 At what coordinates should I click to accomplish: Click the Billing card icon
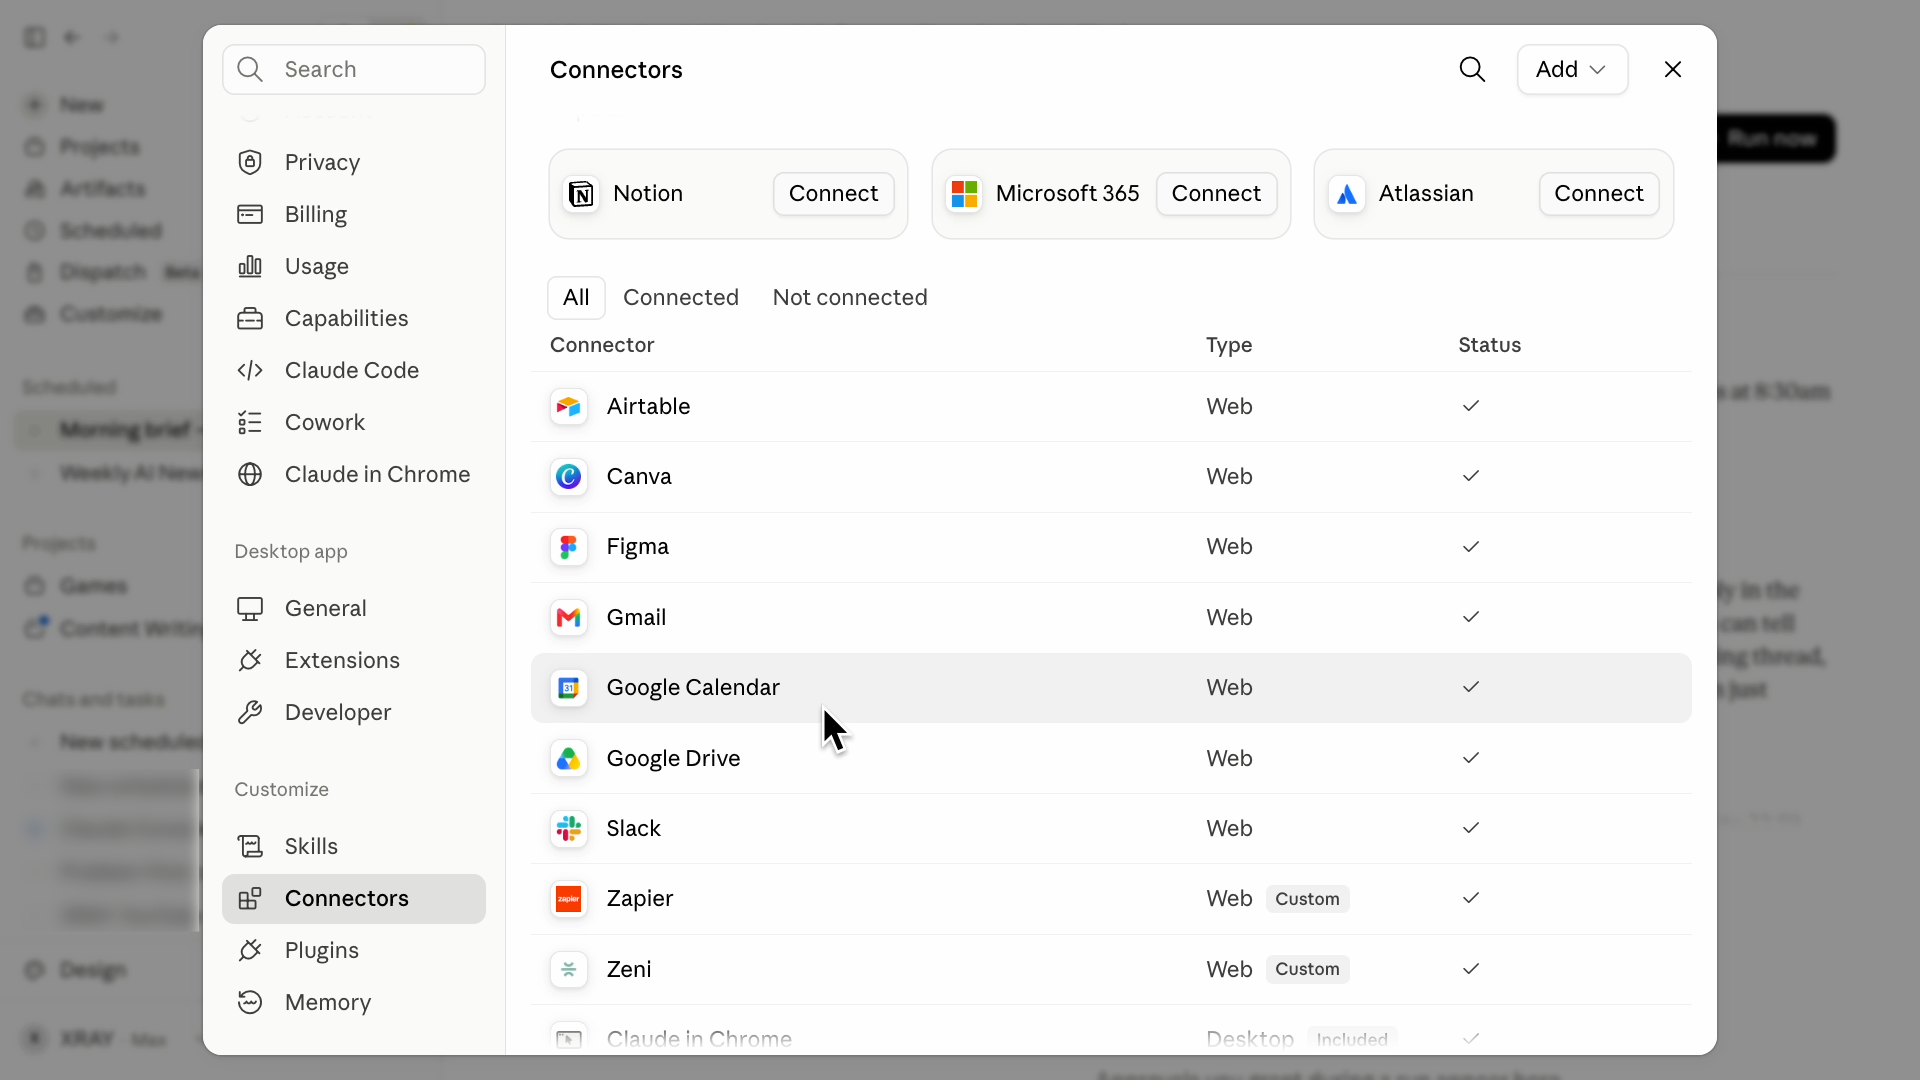250,214
